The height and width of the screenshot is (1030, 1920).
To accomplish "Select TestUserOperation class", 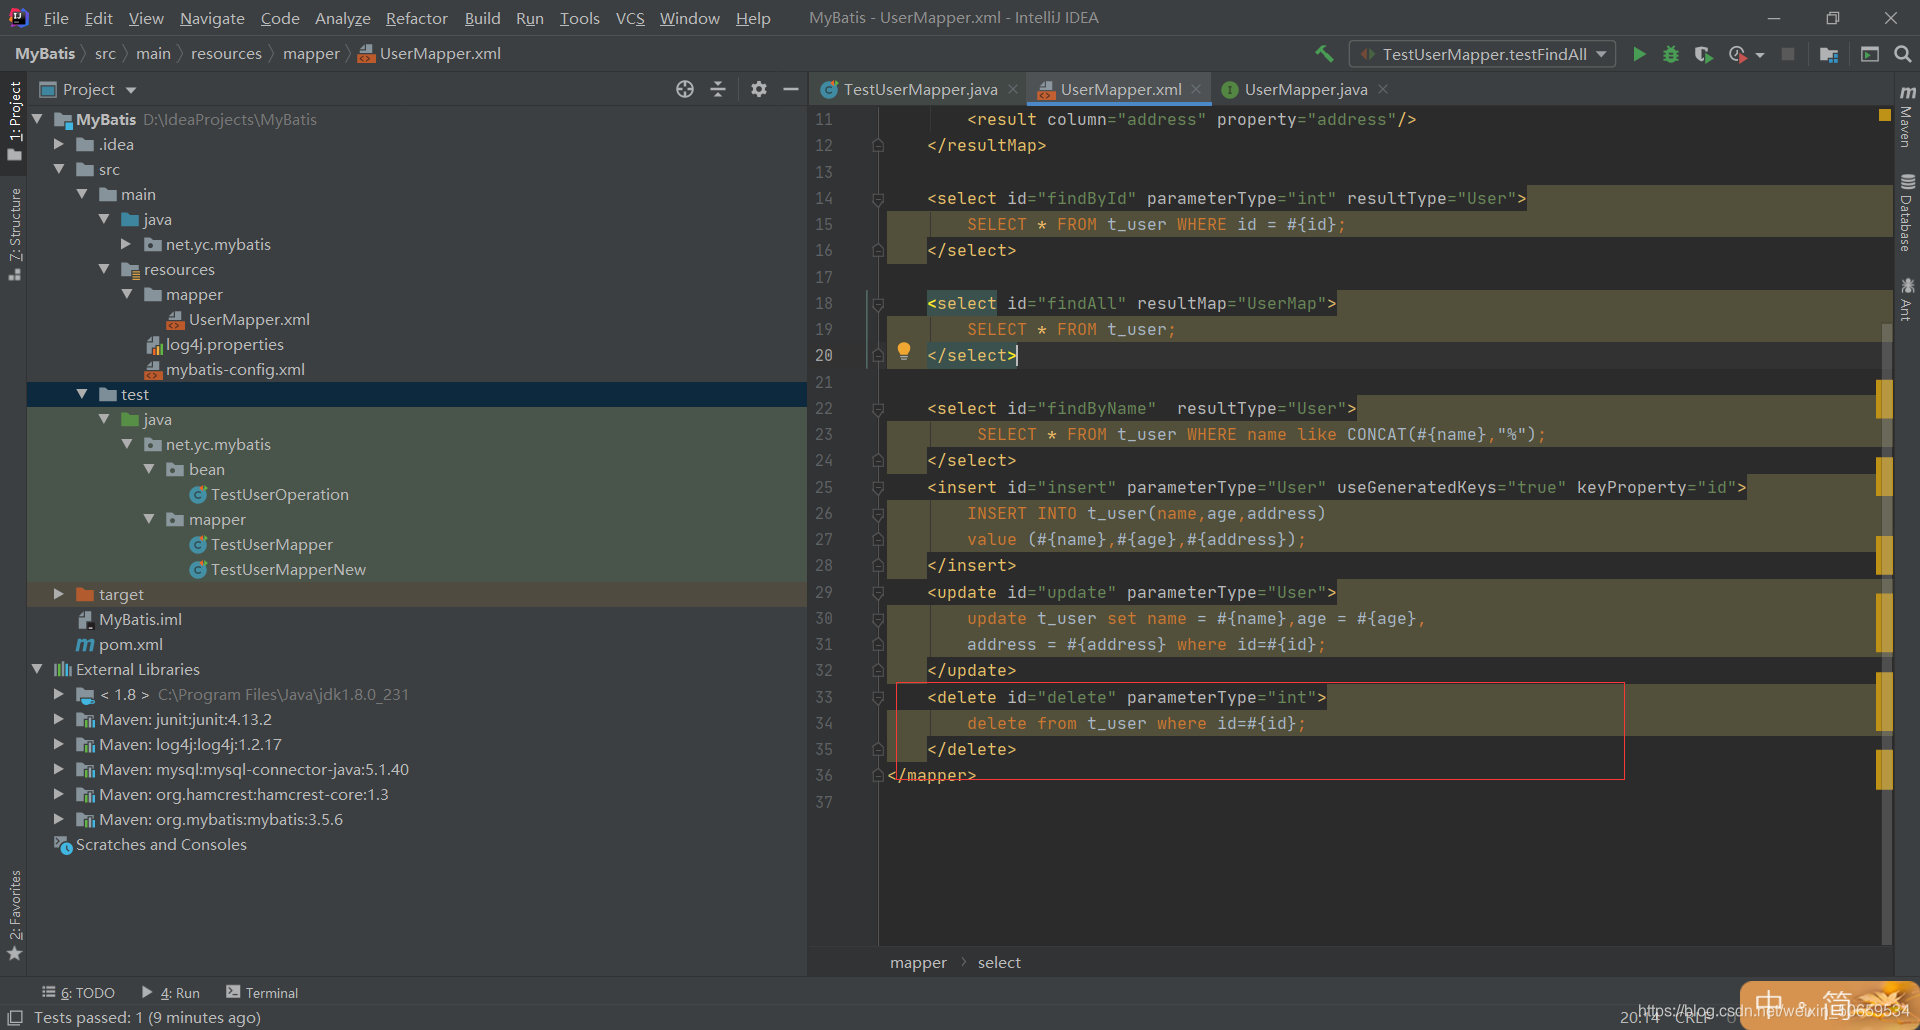I will (x=269, y=494).
